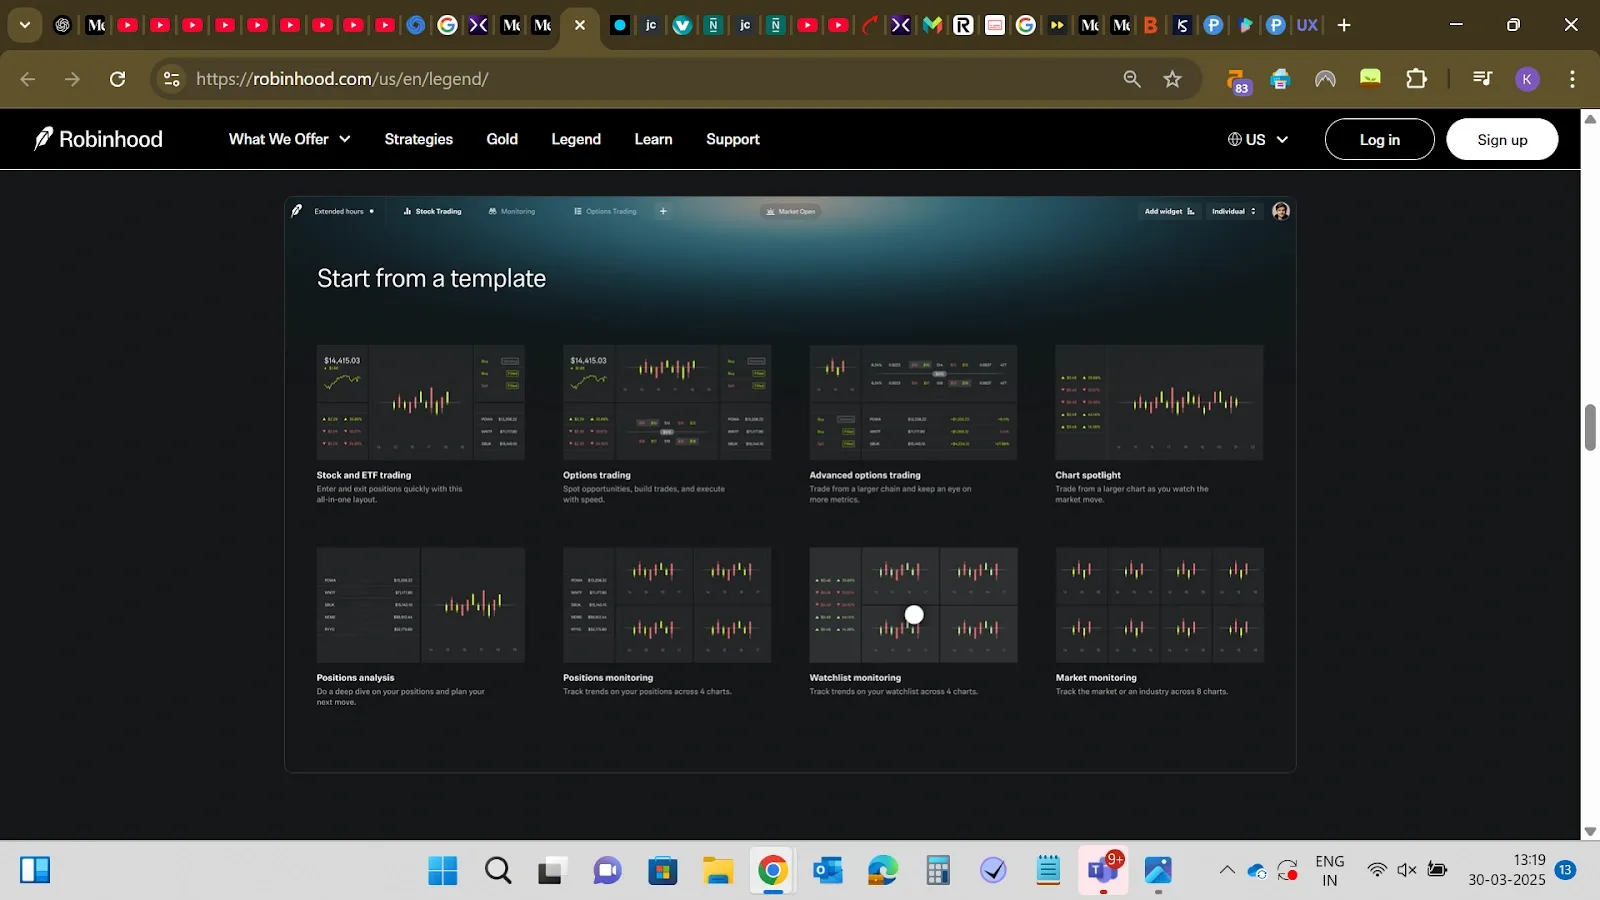Click the plus icon to add a new tab

point(663,211)
